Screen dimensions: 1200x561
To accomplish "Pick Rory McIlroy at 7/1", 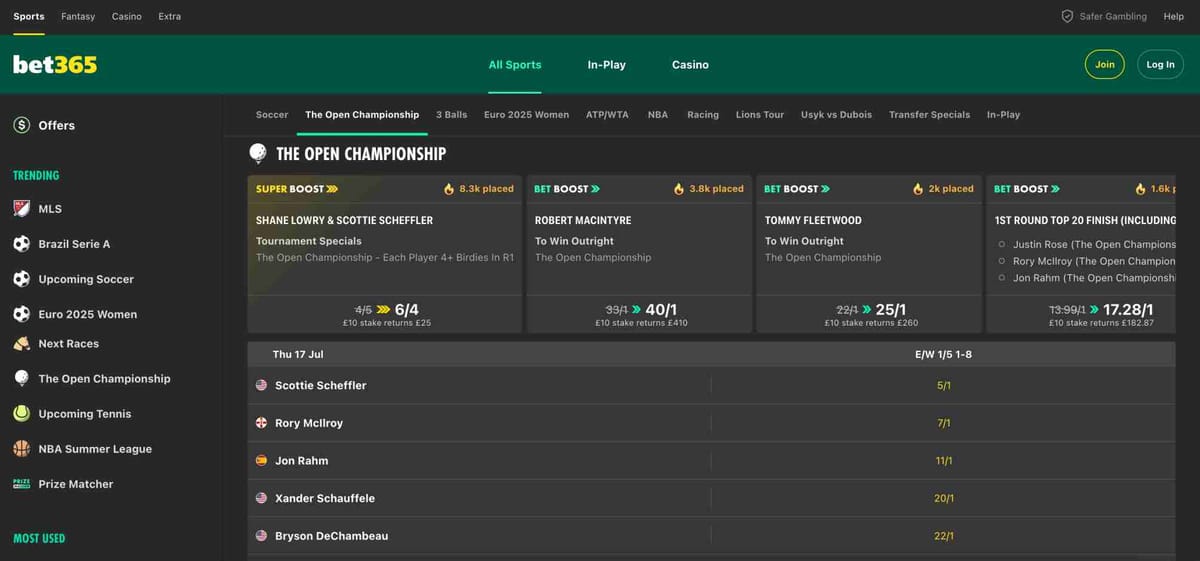I will 944,423.
